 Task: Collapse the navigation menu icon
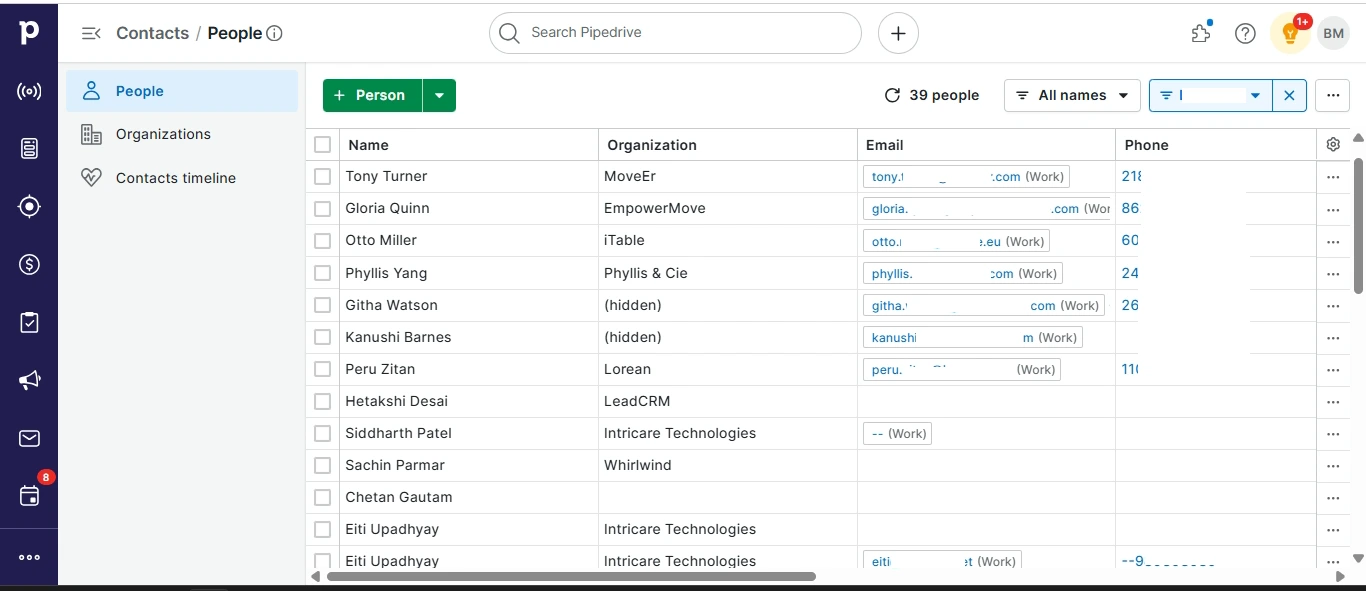[x=91, y=33]
